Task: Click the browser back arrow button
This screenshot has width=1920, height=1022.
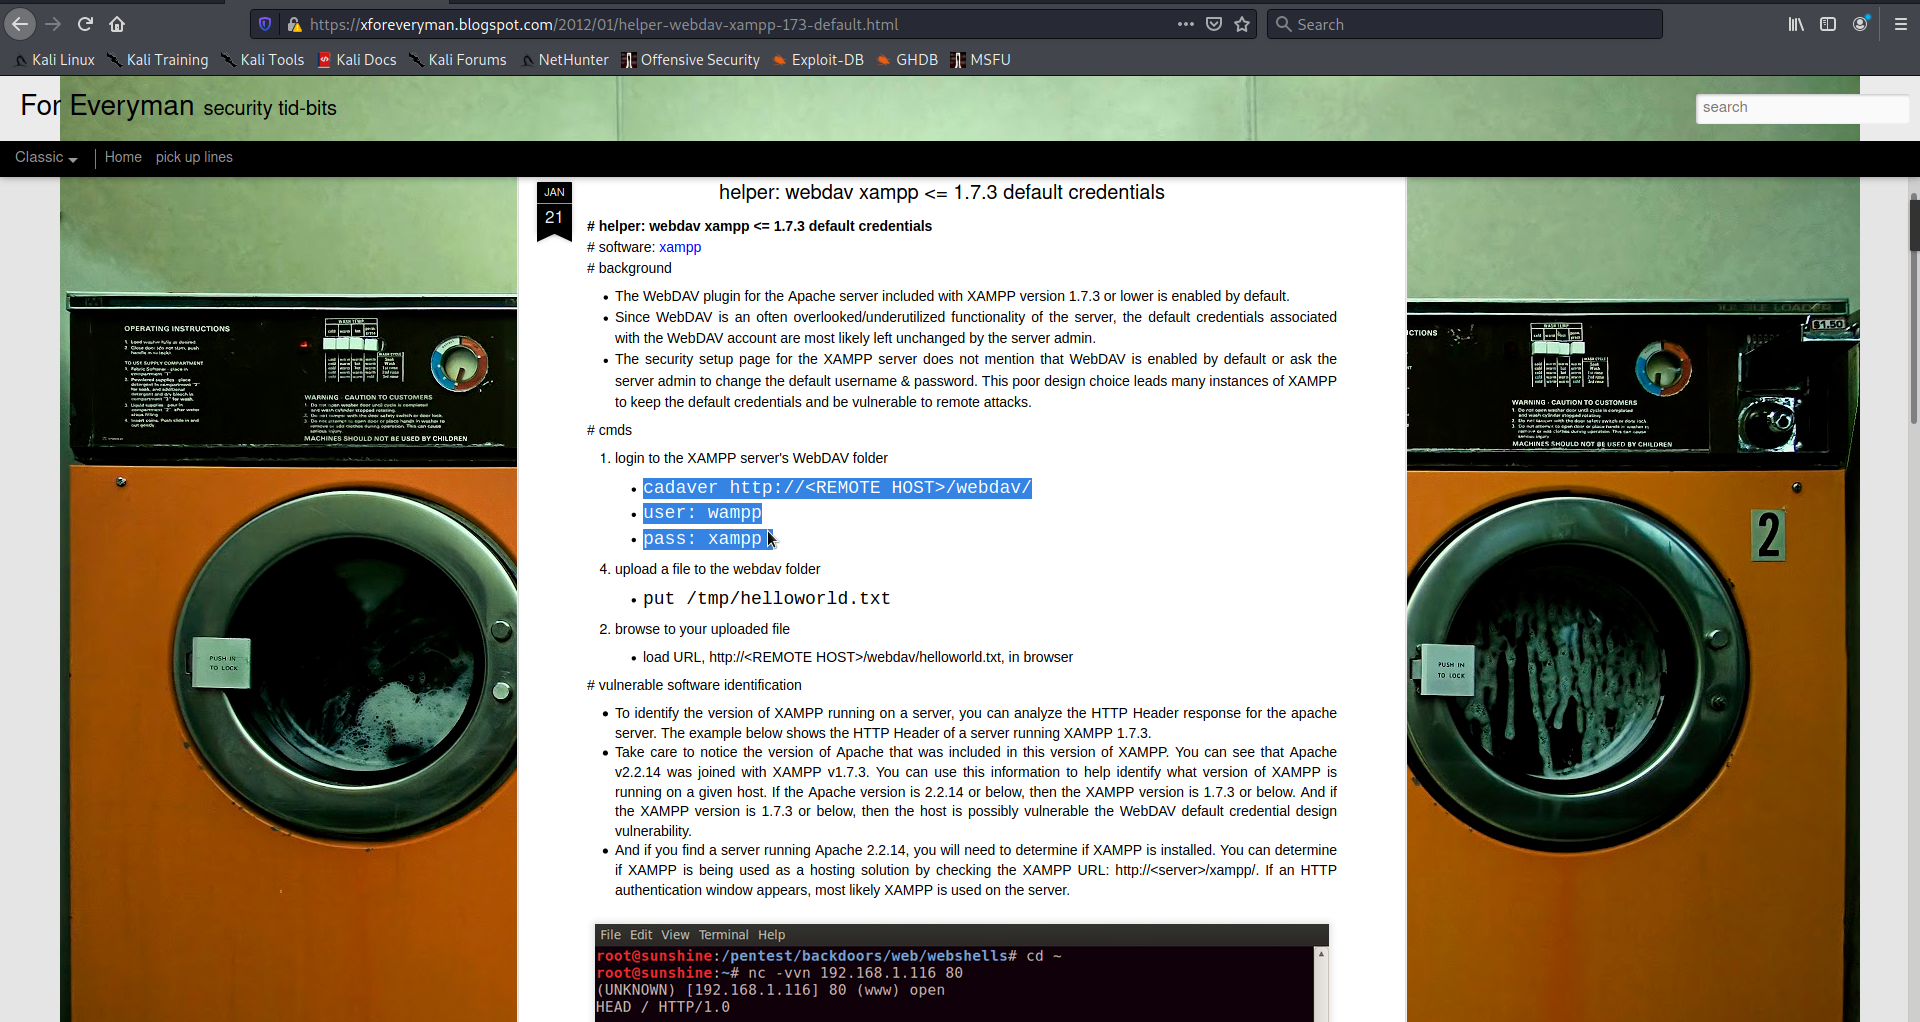Action: pyautogui.click(x=20, y=24)
